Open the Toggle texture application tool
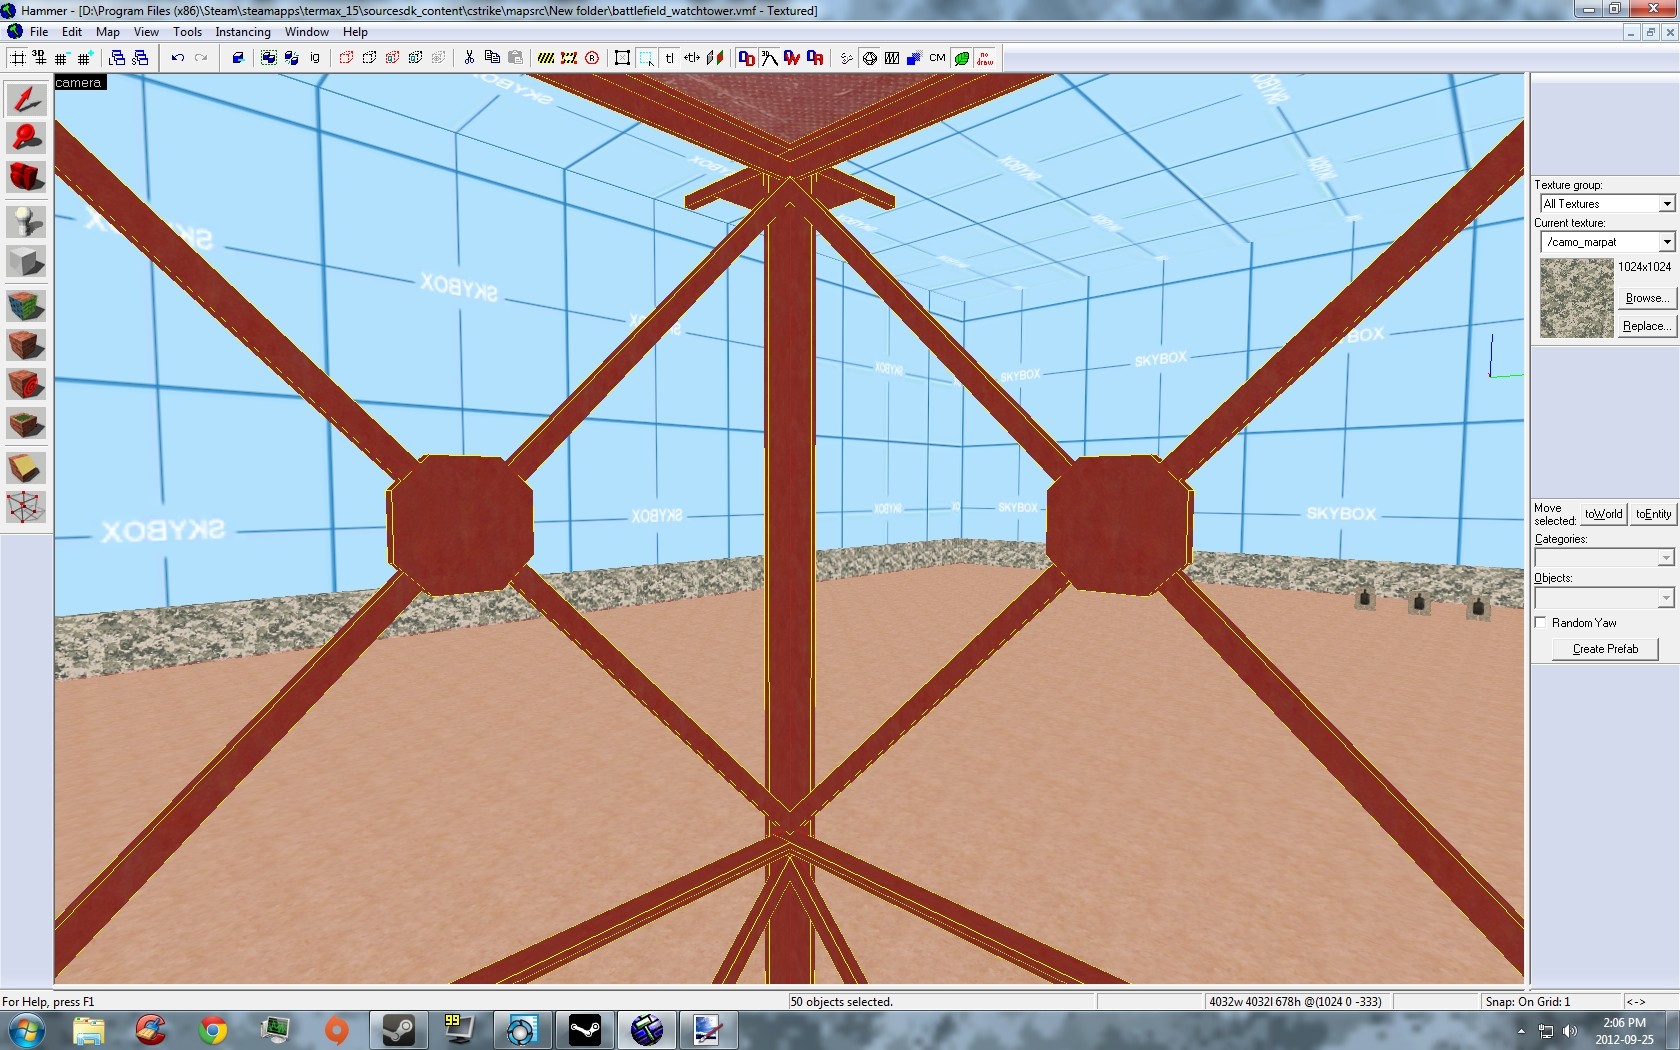 (26, 306)
